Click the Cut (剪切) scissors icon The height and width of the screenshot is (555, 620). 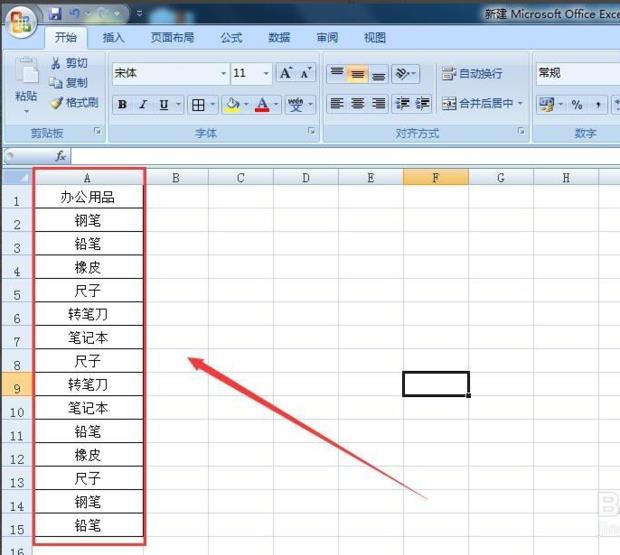(56, 63)
